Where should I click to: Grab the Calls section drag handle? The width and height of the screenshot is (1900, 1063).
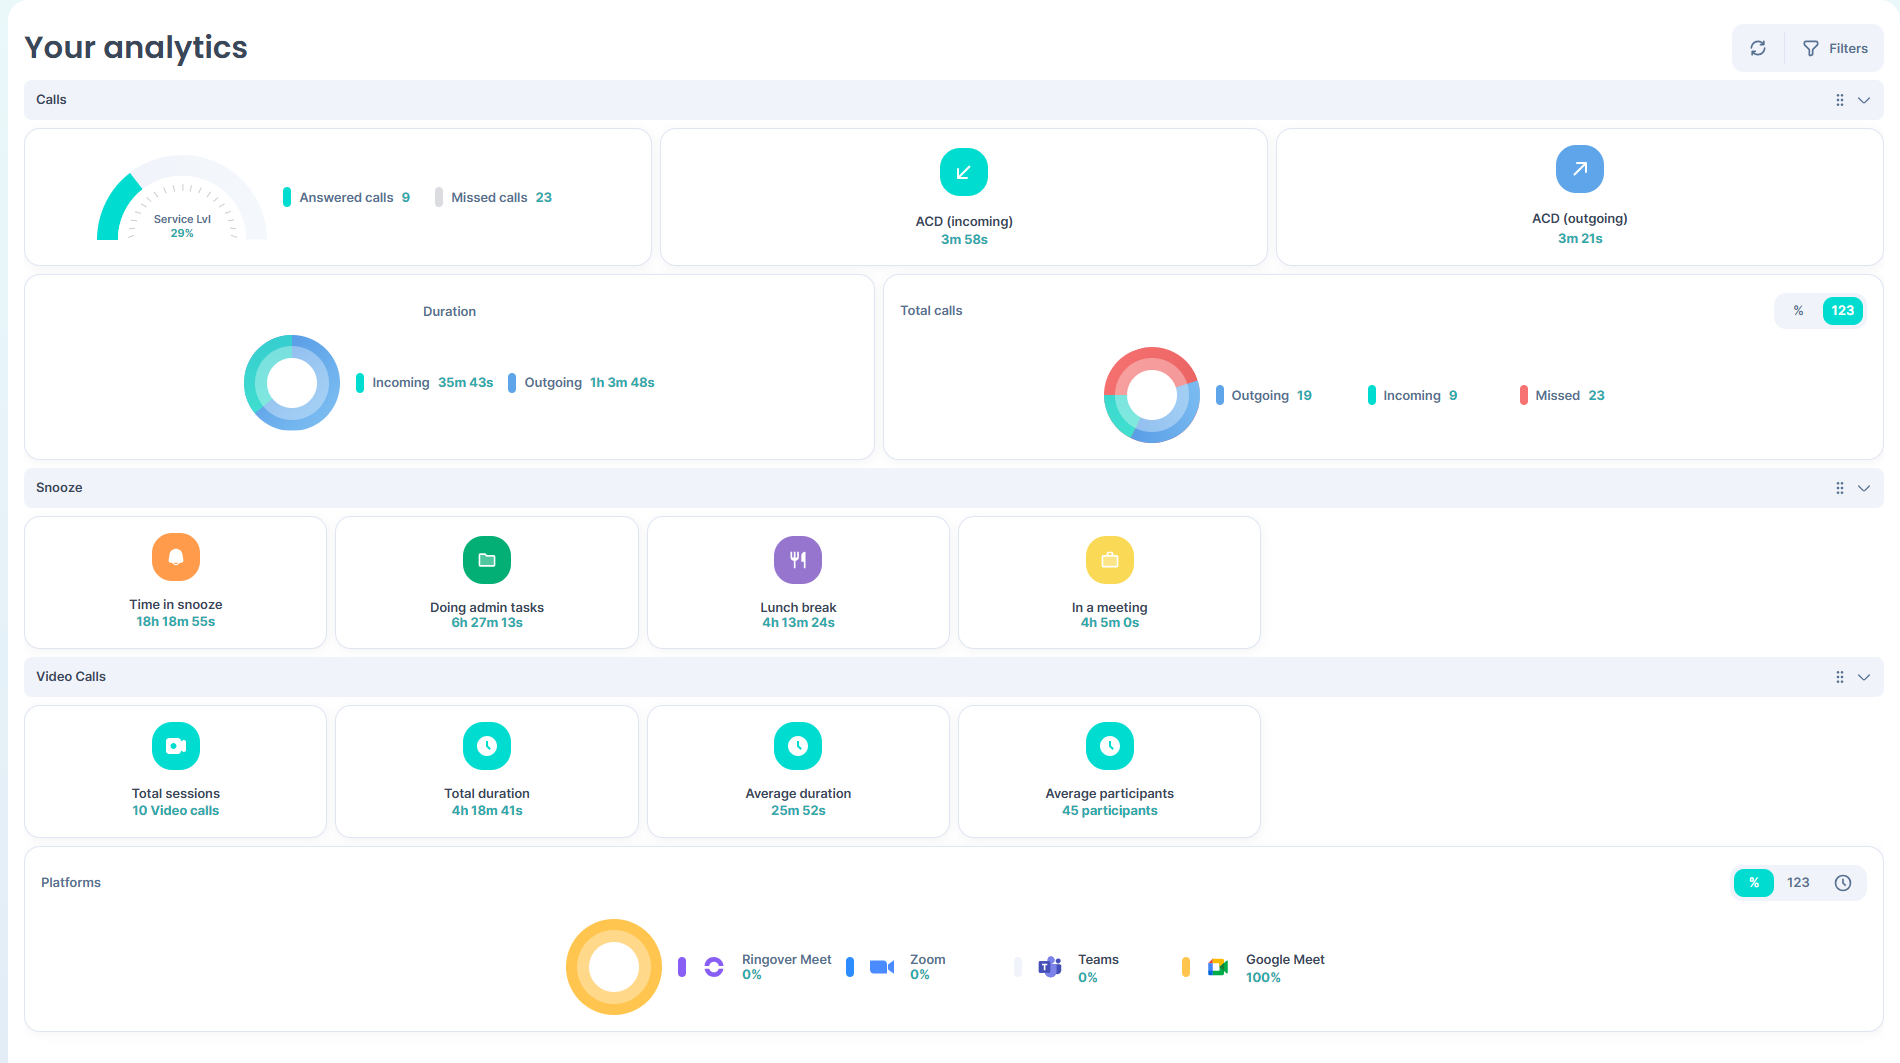1840,100
